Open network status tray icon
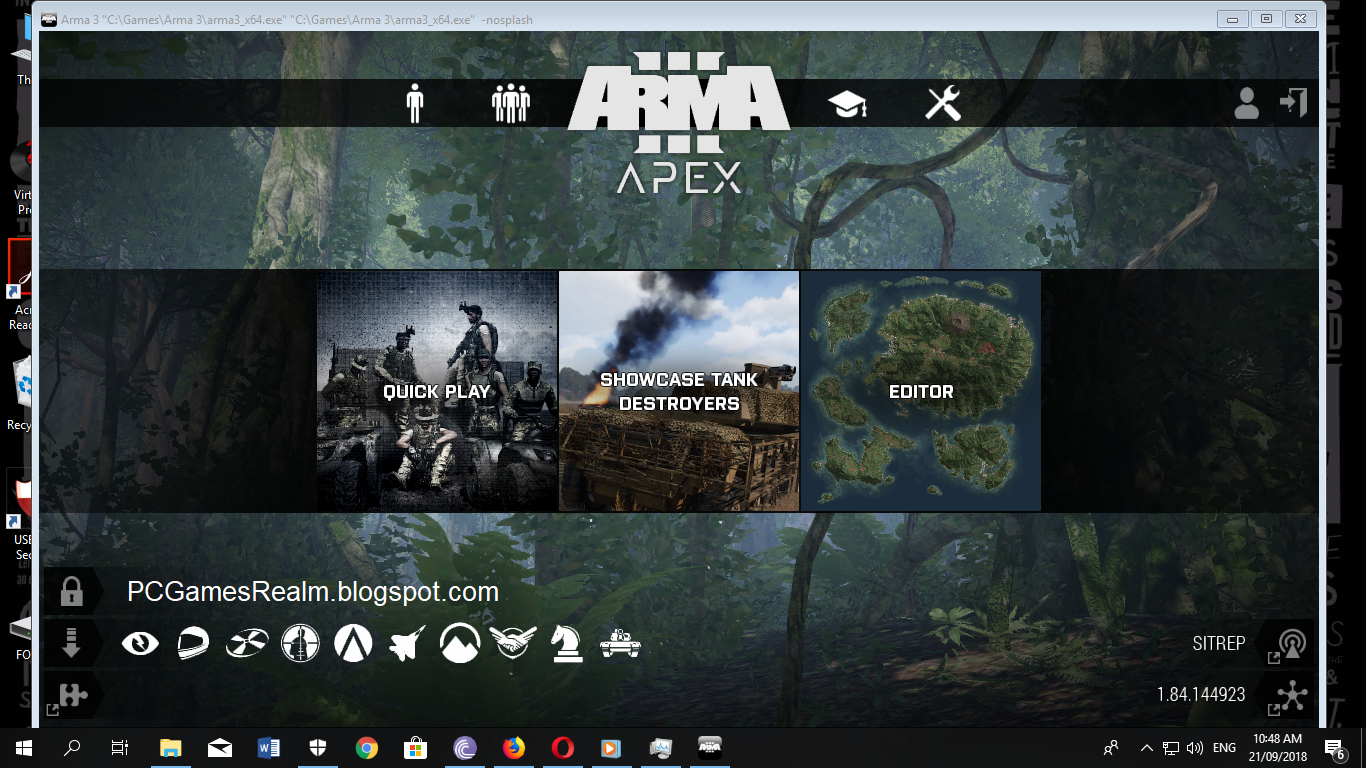Image resolution: width=1366 pixels, height=768 pixels. 1171,747
